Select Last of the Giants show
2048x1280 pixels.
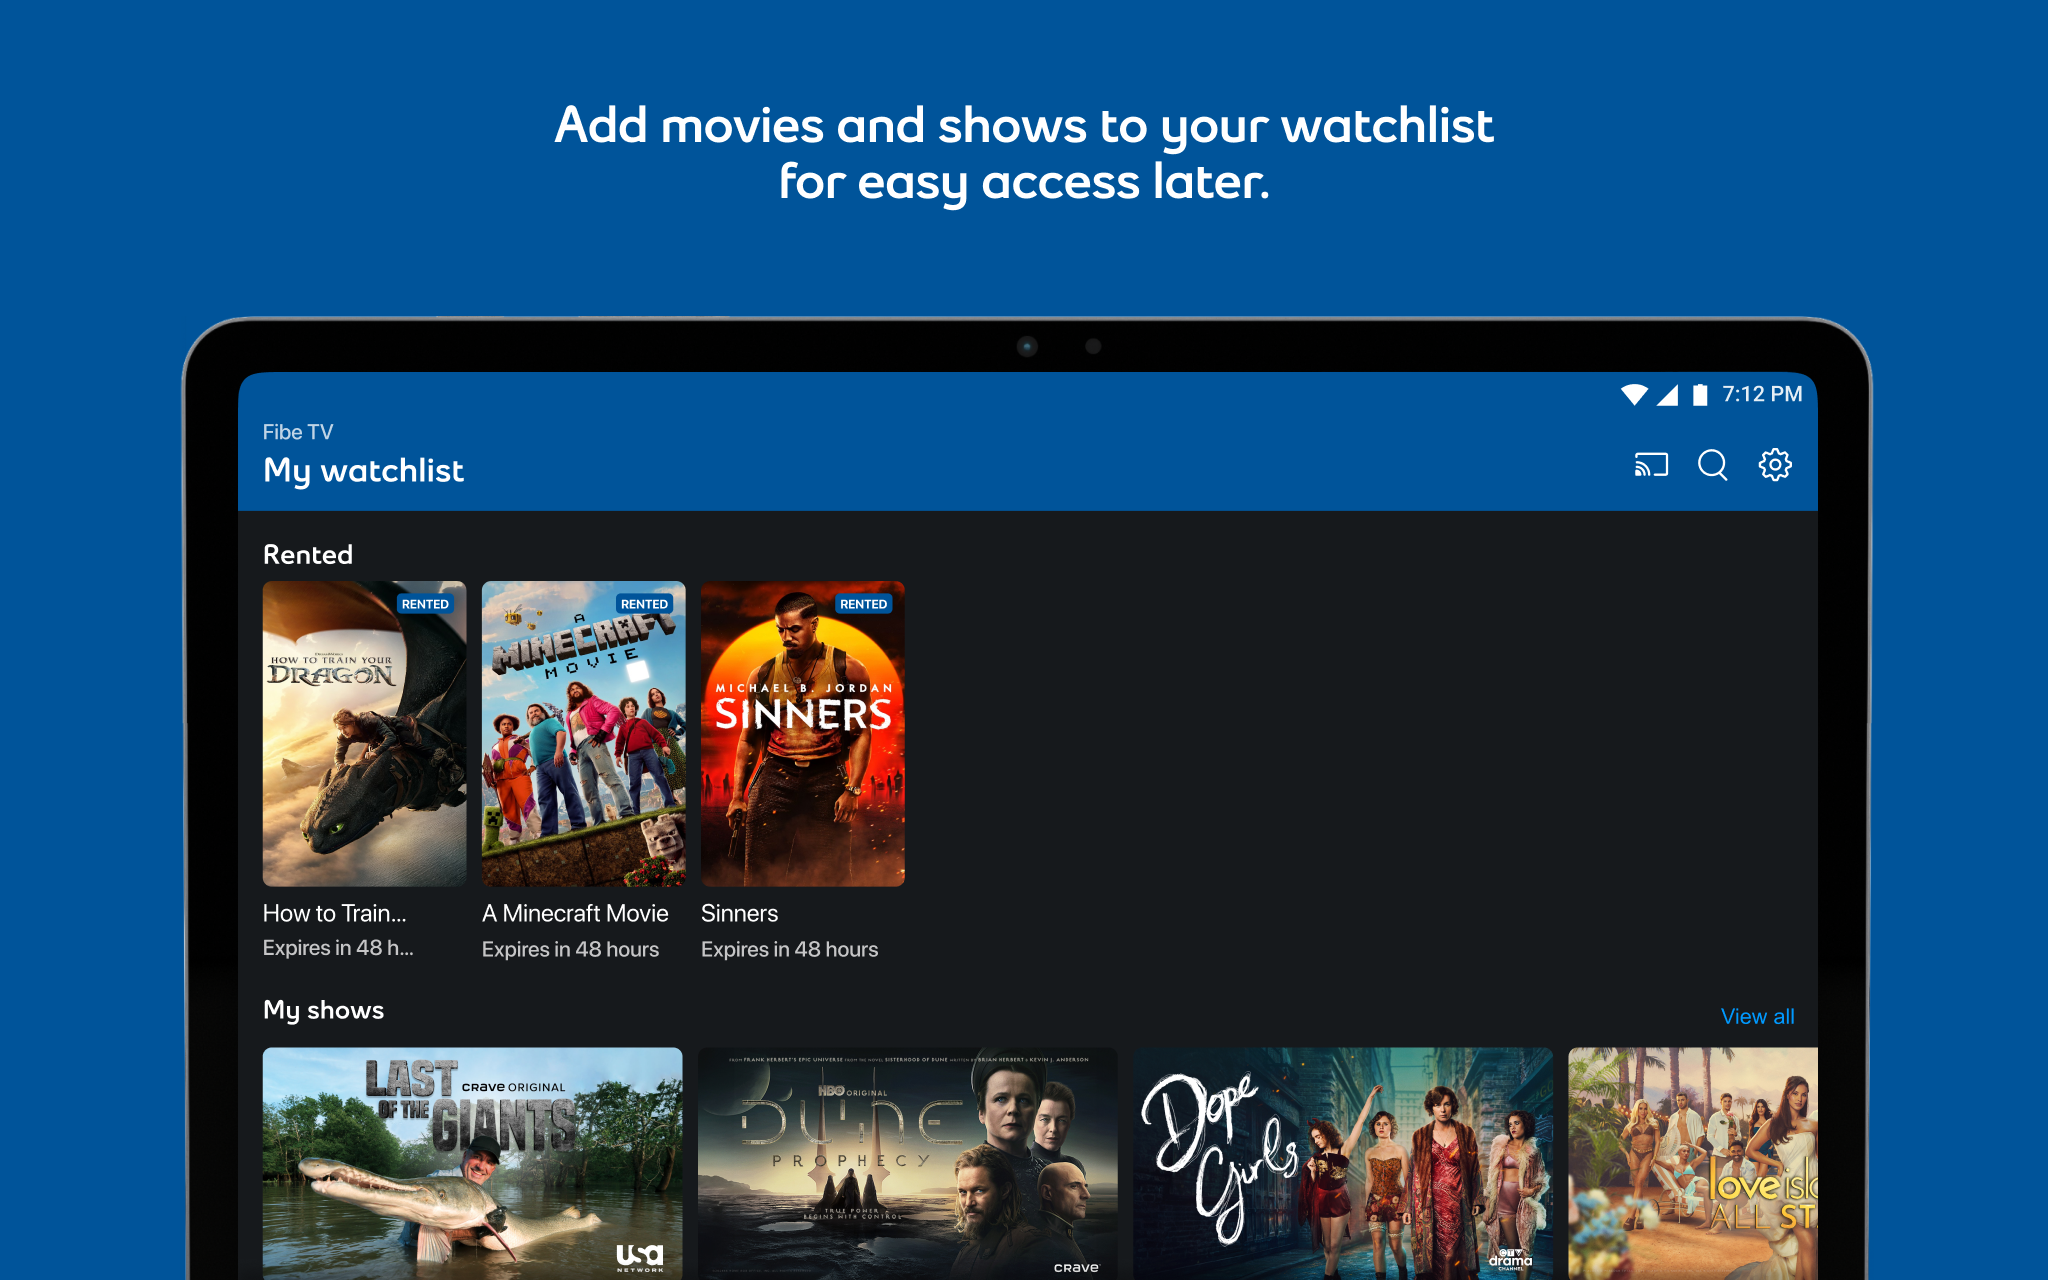click(472, 1163)
